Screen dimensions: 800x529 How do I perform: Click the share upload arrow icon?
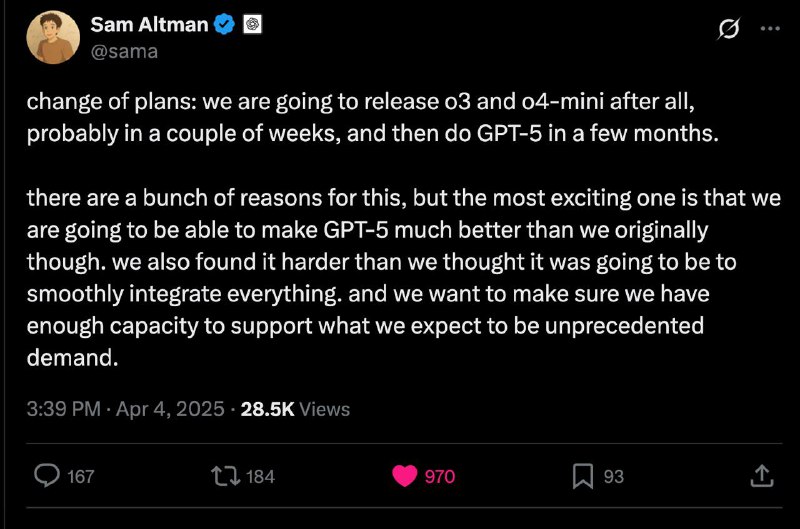[760, 475]
